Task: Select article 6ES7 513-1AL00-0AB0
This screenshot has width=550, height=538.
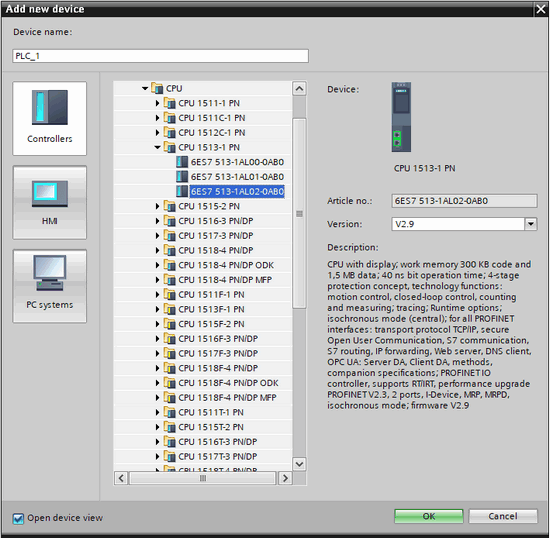Action: [237, 162]
